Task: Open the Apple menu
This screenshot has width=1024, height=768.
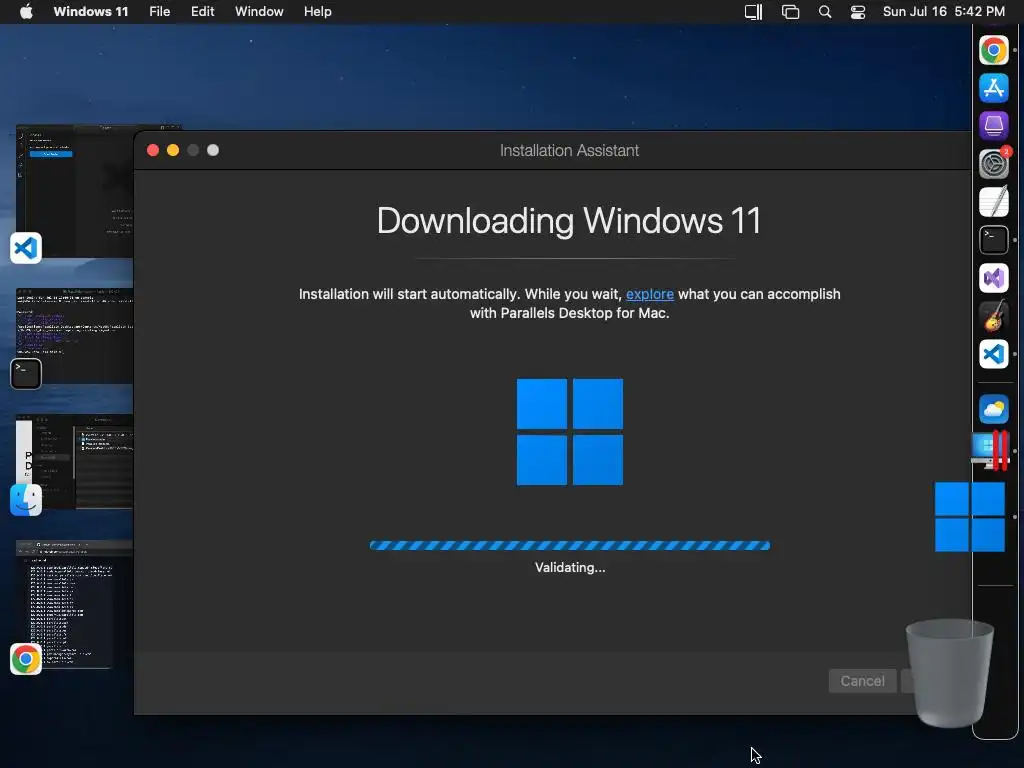Action: [26, 12]
